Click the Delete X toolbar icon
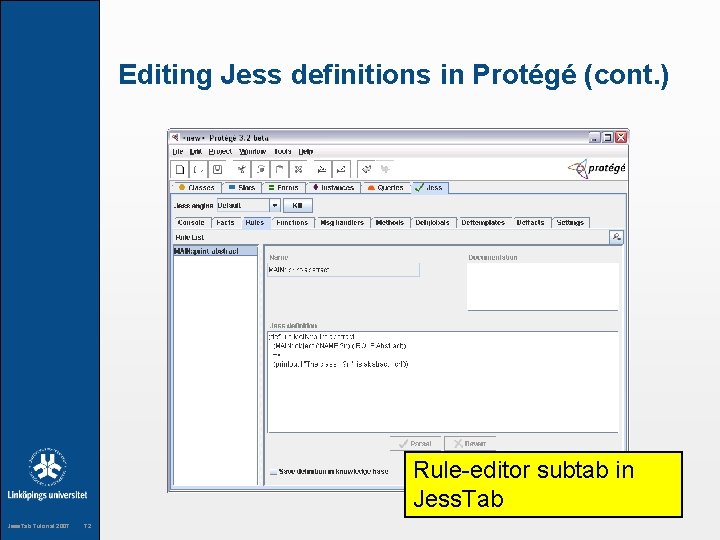Viewport: 720px width, 540px height. click(x=298, y=169)
